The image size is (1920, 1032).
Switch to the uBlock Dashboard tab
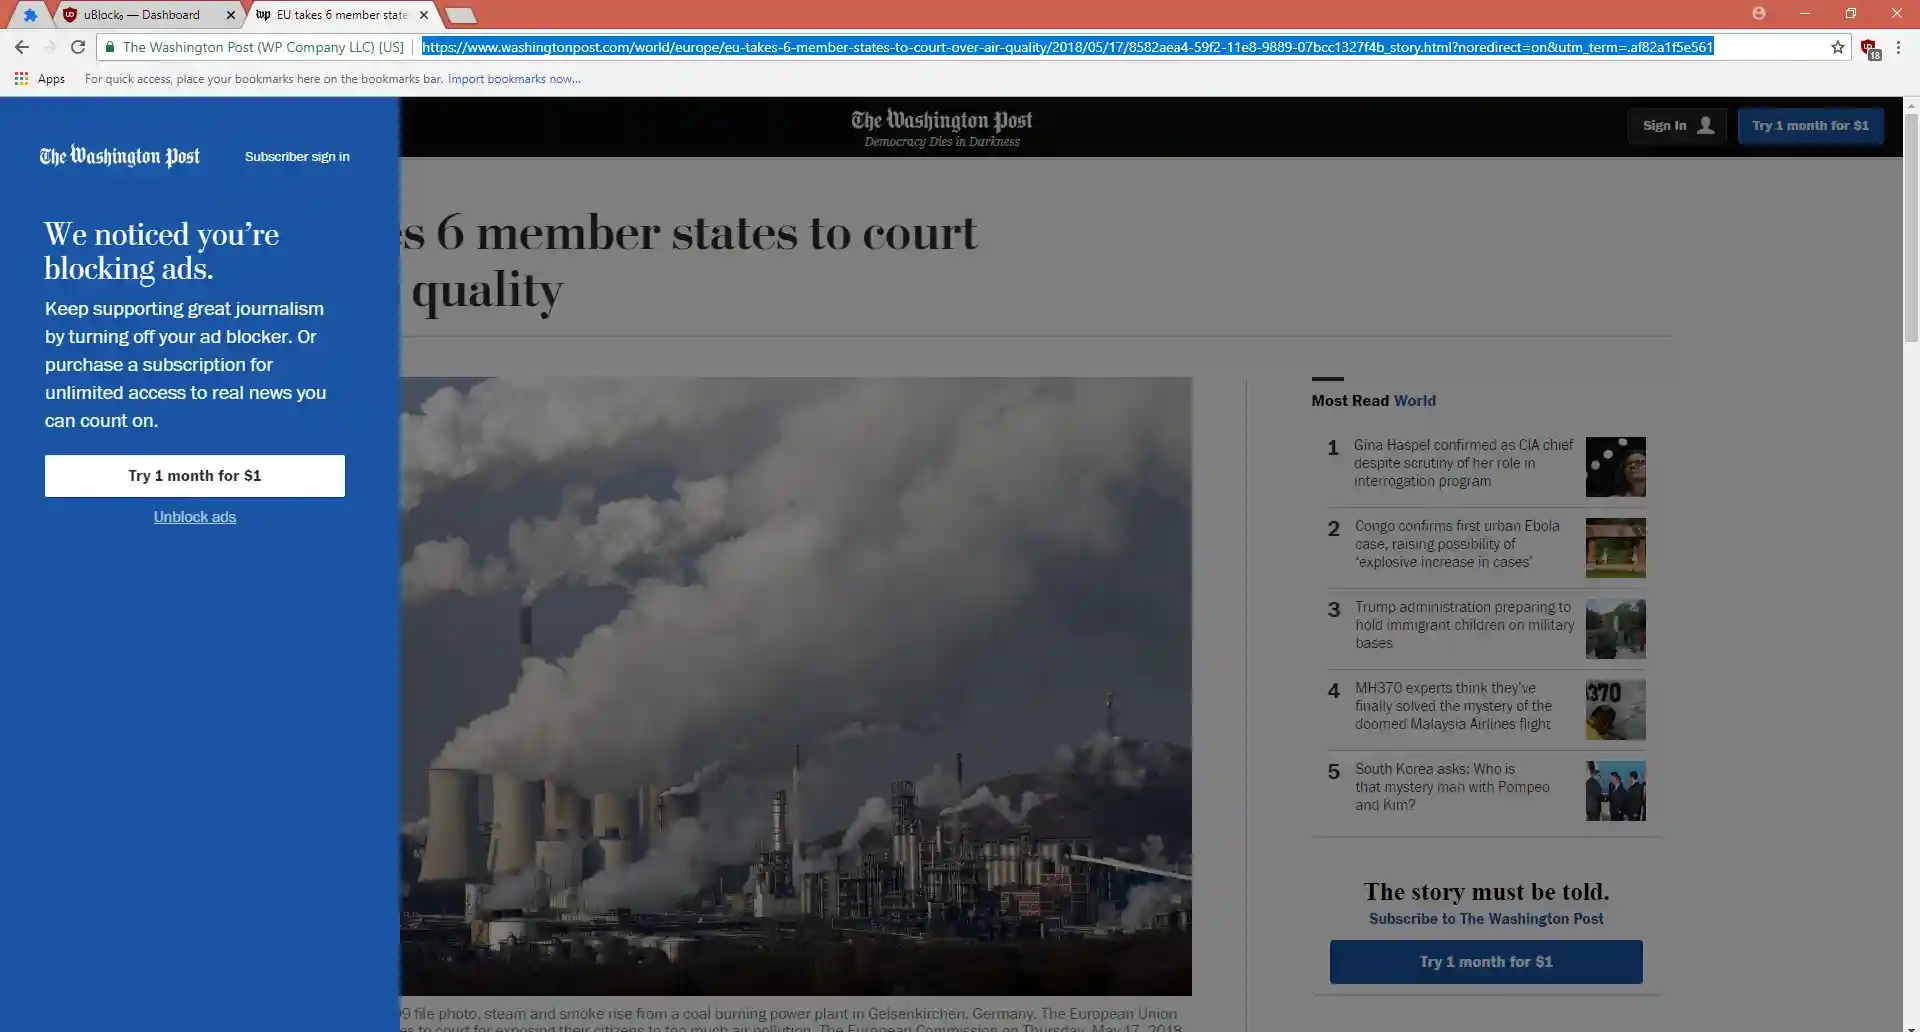(141, 15)
